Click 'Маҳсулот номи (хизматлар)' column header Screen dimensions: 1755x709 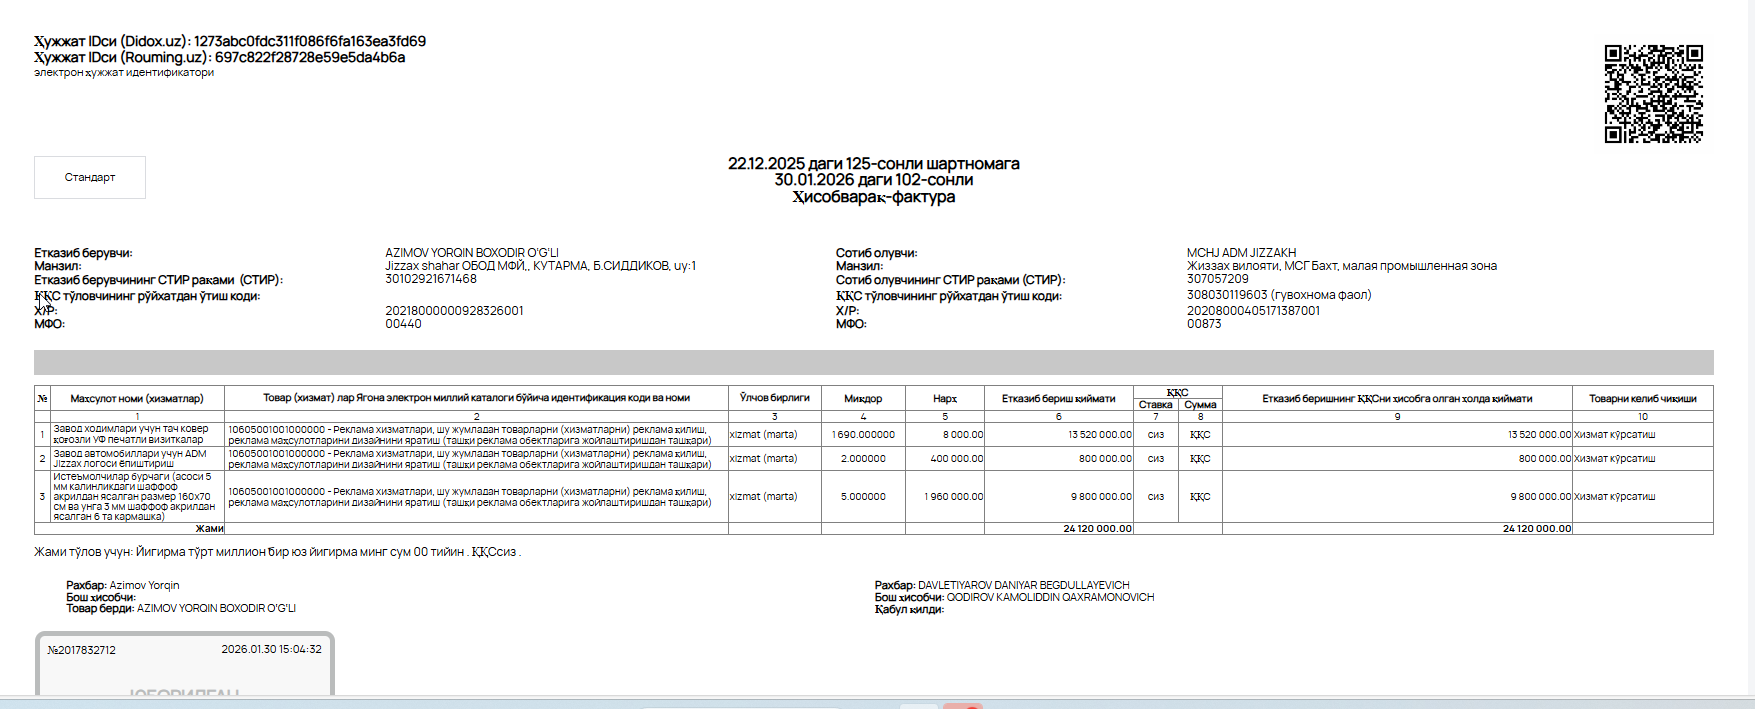[137, 398]
